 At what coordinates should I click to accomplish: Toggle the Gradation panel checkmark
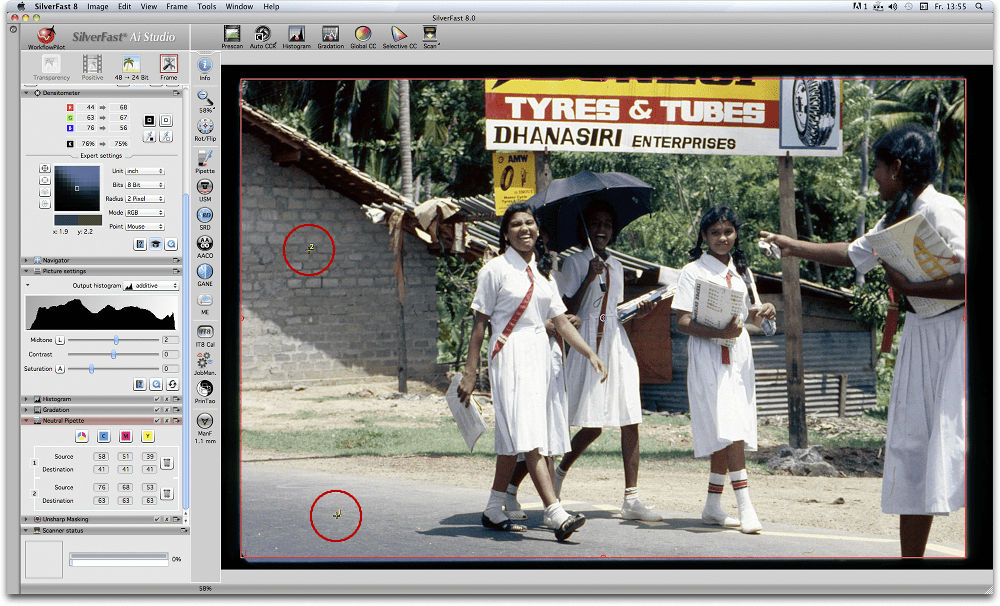(x=159, y=409)
